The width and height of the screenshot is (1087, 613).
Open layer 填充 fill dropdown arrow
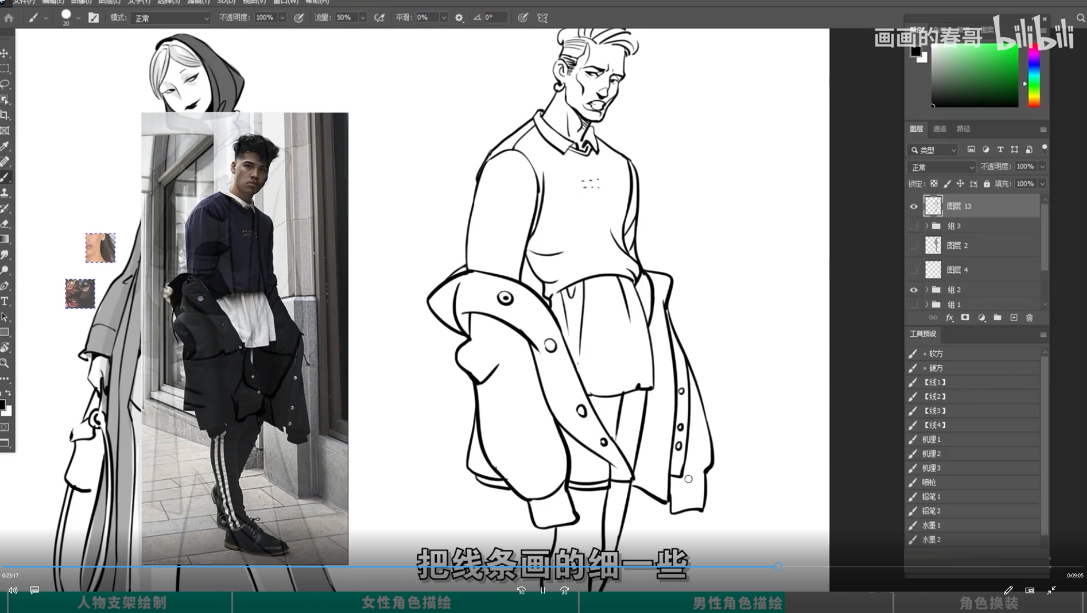[x=1042, y=184]
